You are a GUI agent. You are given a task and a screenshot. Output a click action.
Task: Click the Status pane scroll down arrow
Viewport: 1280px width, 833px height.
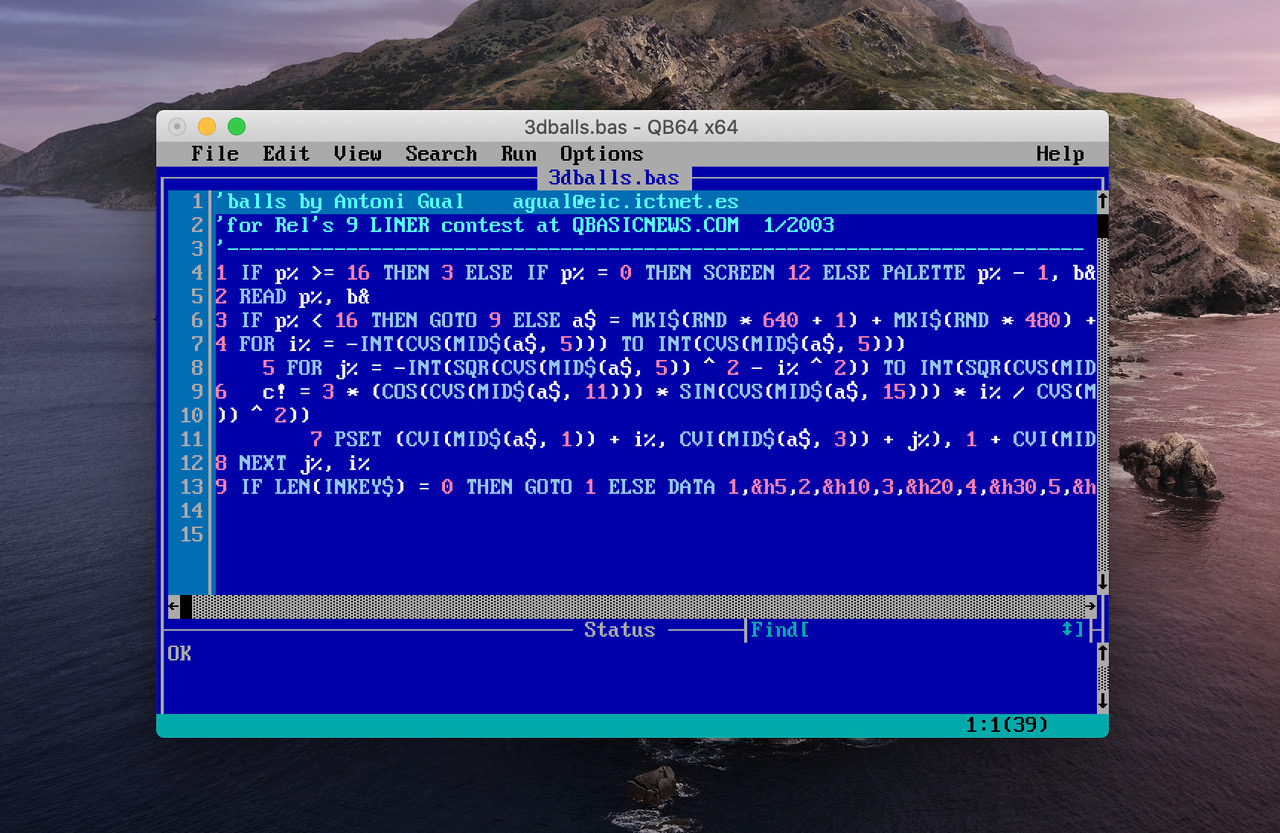pyautogui.click(x=1102, y=701)
